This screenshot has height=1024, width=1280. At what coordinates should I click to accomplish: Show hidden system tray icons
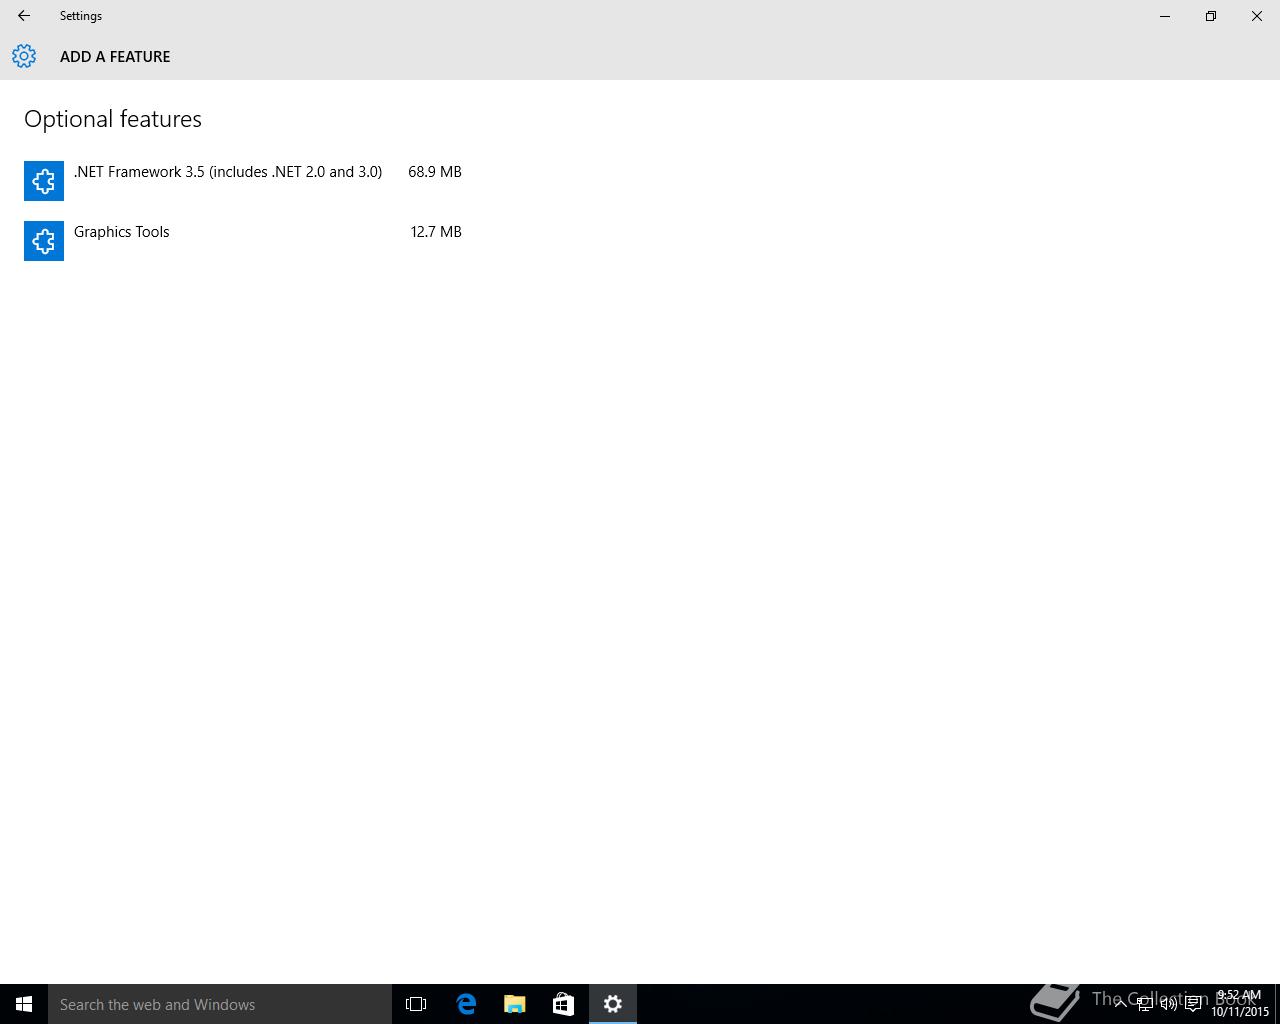1120,1004
